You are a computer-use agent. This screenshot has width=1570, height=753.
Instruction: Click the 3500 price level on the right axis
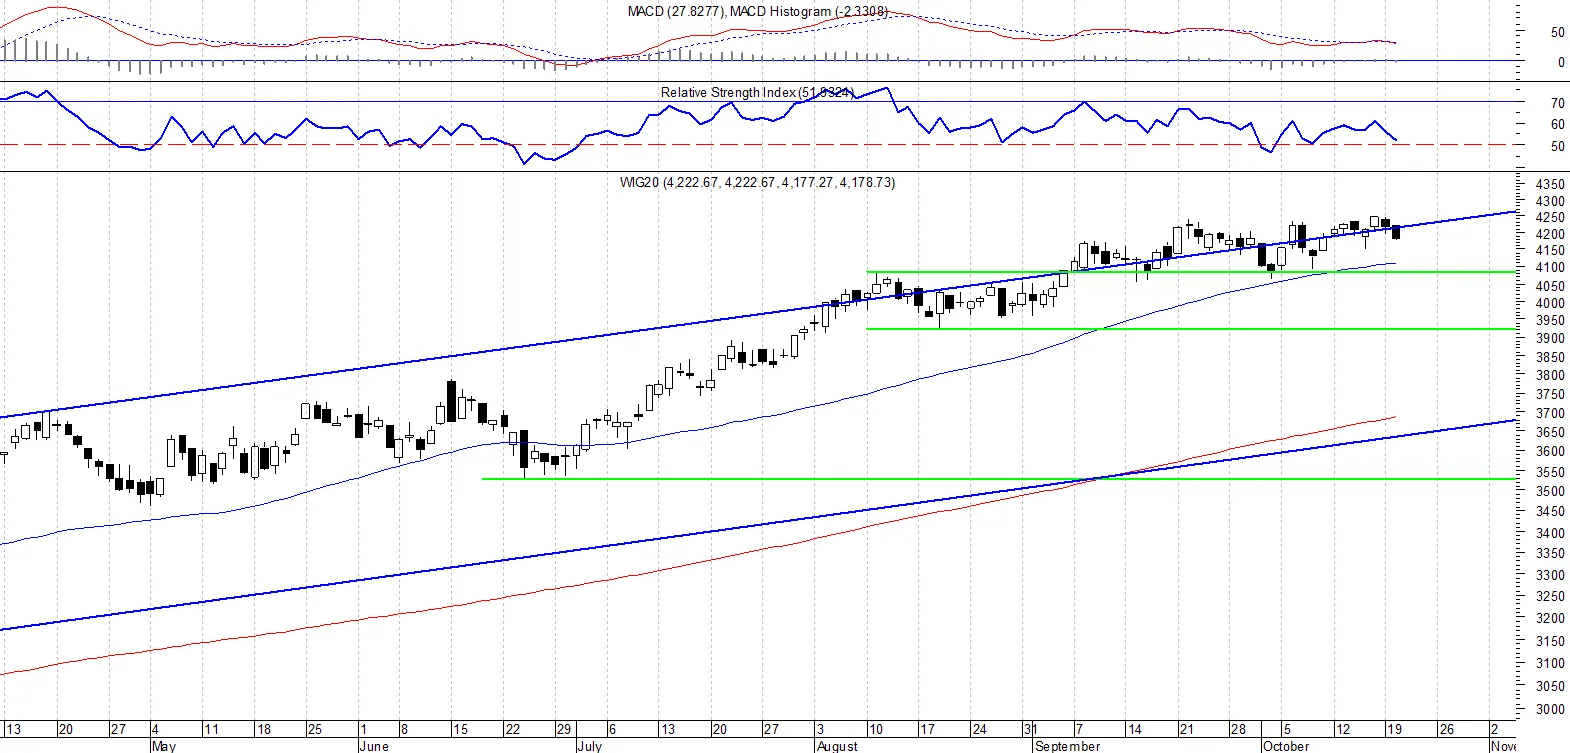pyautogui.click(x=1550, y=491)
